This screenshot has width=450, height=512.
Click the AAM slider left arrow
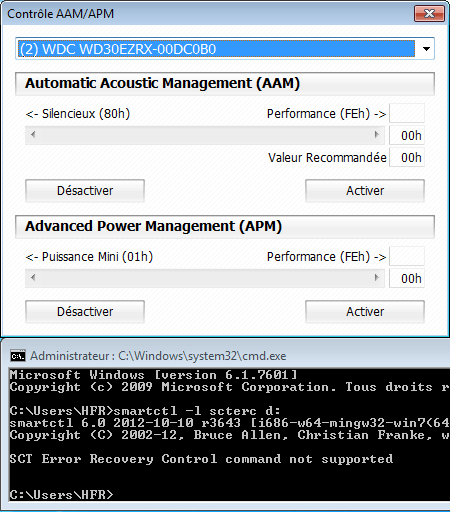click(x=33, y=135)
